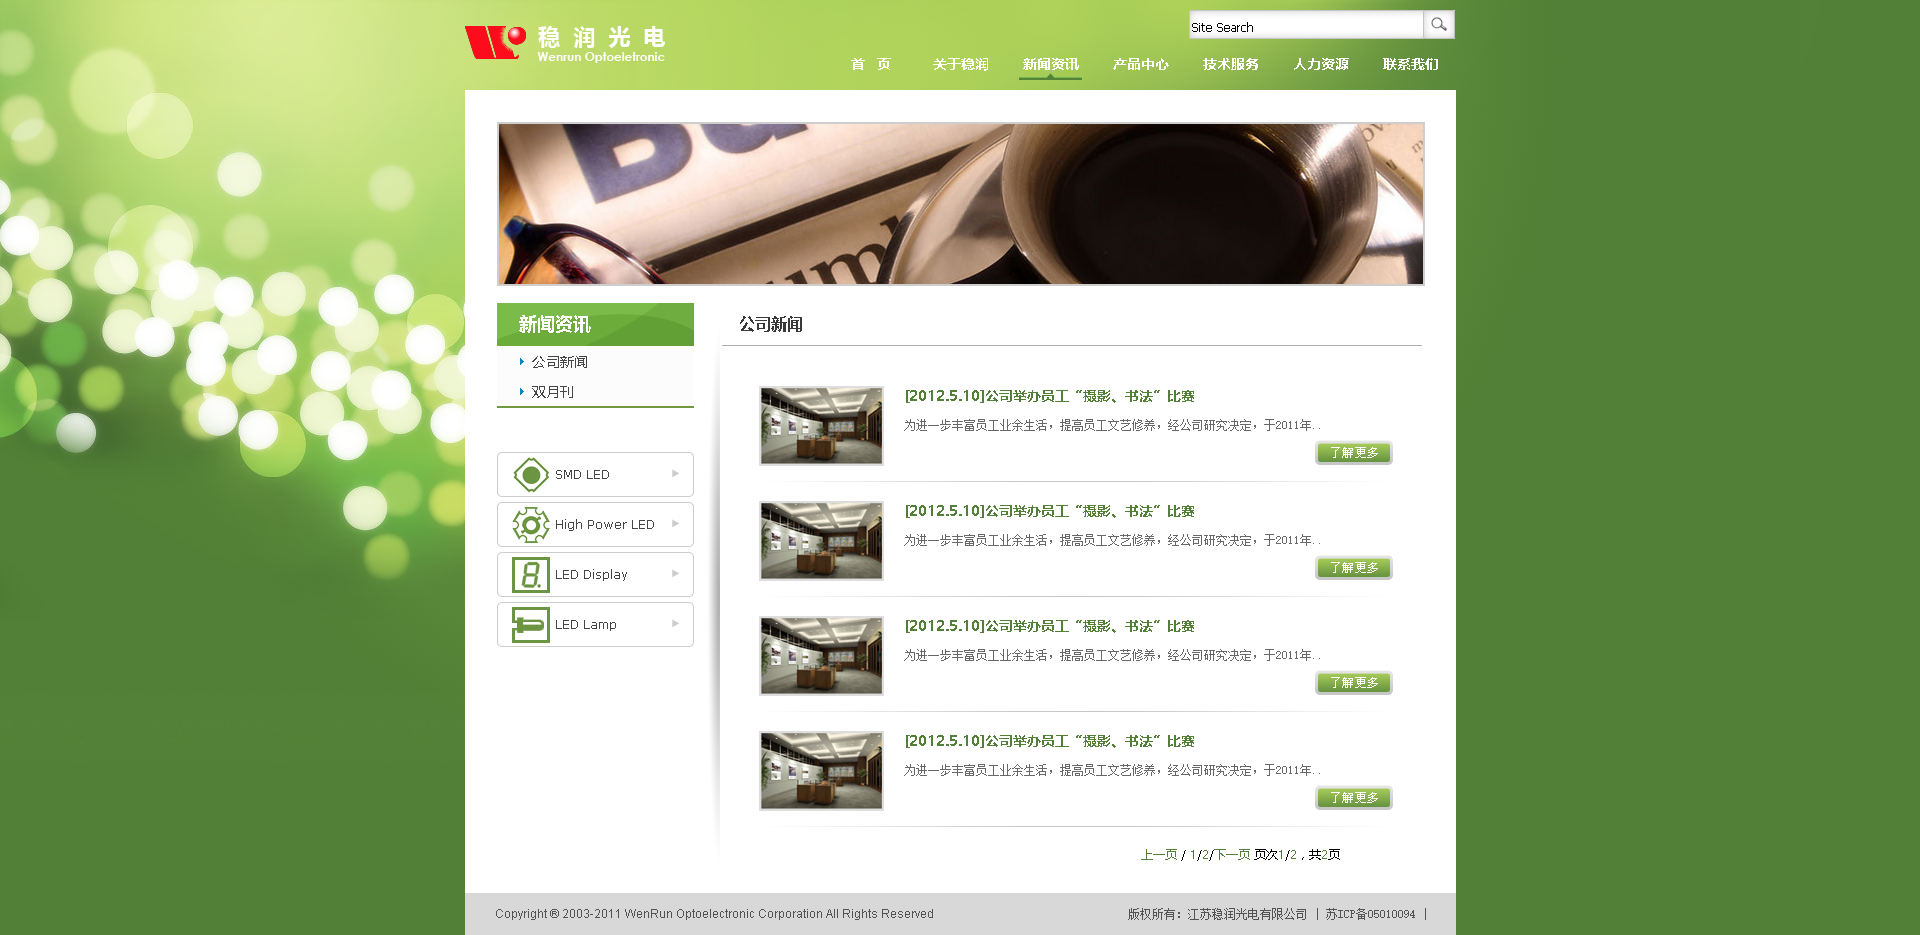Expand the High Power LED arrow
Viewport: 1920px width, 935px height.
tap(675, 524)
